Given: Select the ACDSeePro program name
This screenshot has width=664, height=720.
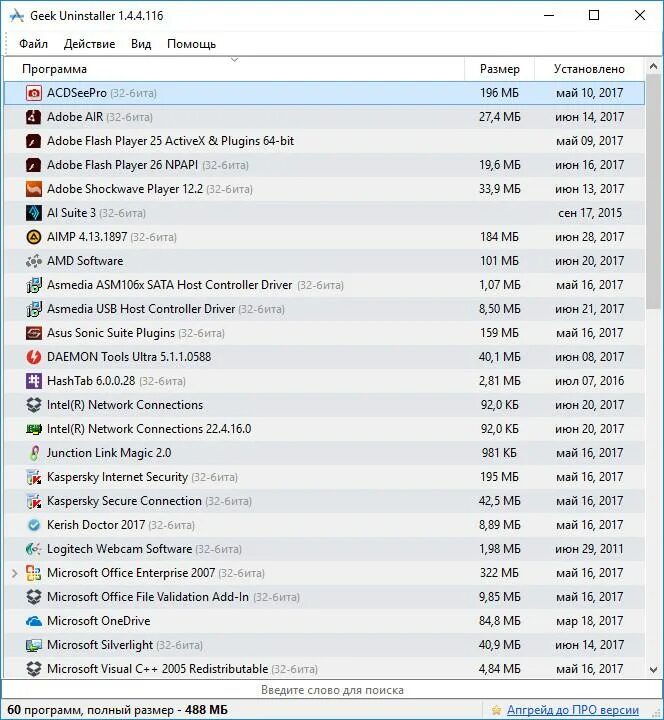Looking at the screenshot, I should coord(77,93).
